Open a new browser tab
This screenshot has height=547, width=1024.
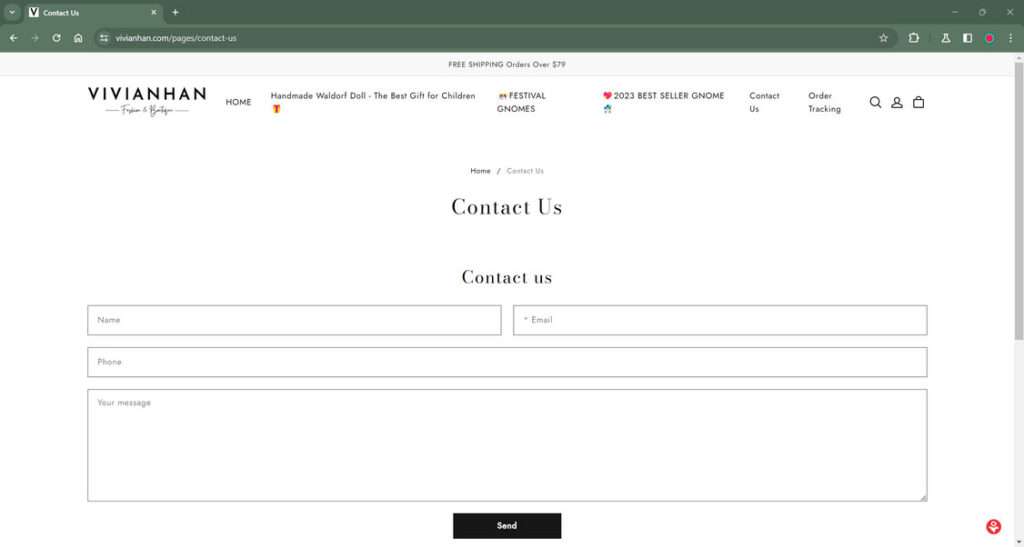[175, 12]
